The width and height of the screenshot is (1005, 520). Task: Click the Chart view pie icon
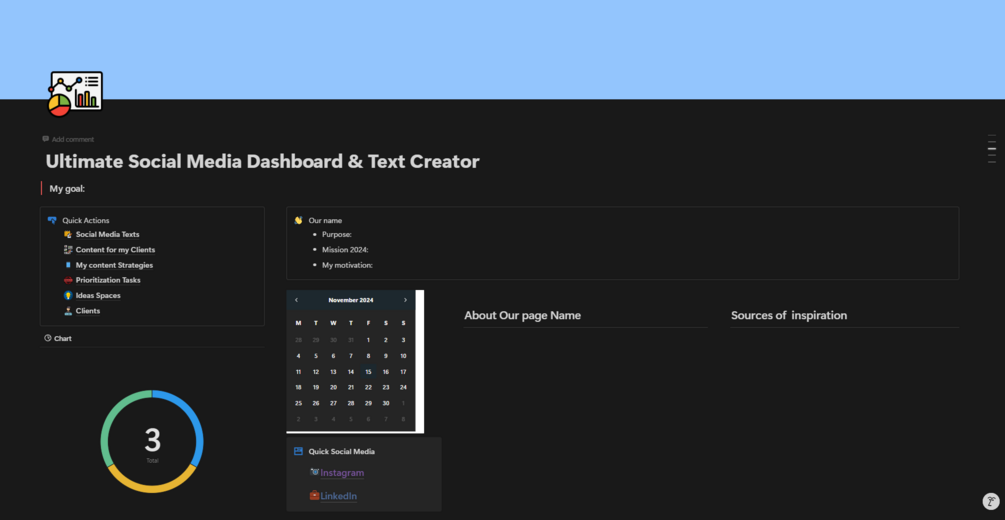click(x=47, y=338)
